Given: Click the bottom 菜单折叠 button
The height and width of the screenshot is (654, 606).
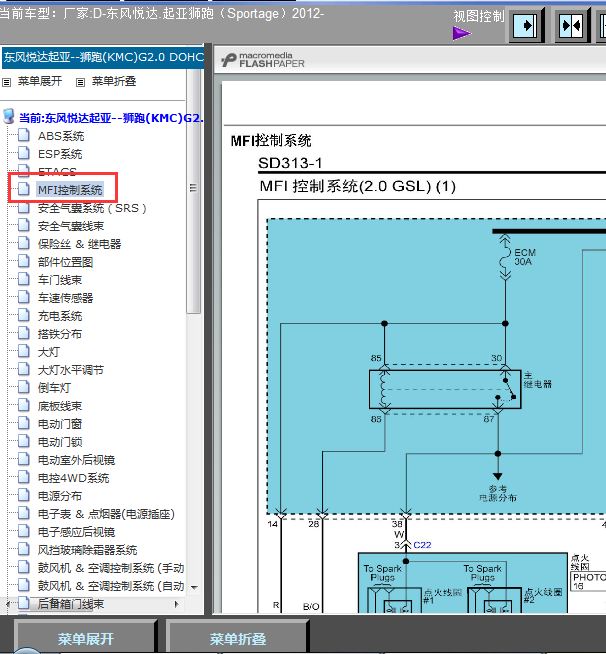Looking at the screenshot, I should (237, 637).
